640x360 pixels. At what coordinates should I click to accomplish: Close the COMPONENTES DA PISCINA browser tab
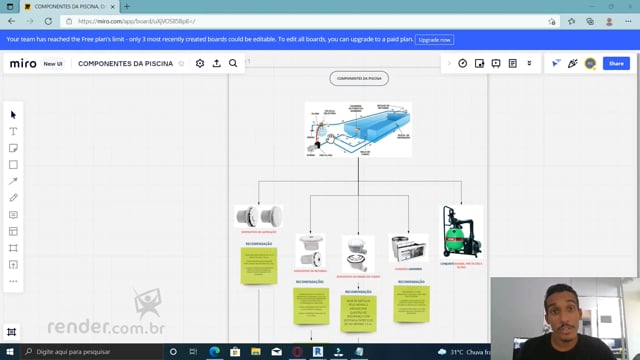pyautogui.click(x=113, y=7)
